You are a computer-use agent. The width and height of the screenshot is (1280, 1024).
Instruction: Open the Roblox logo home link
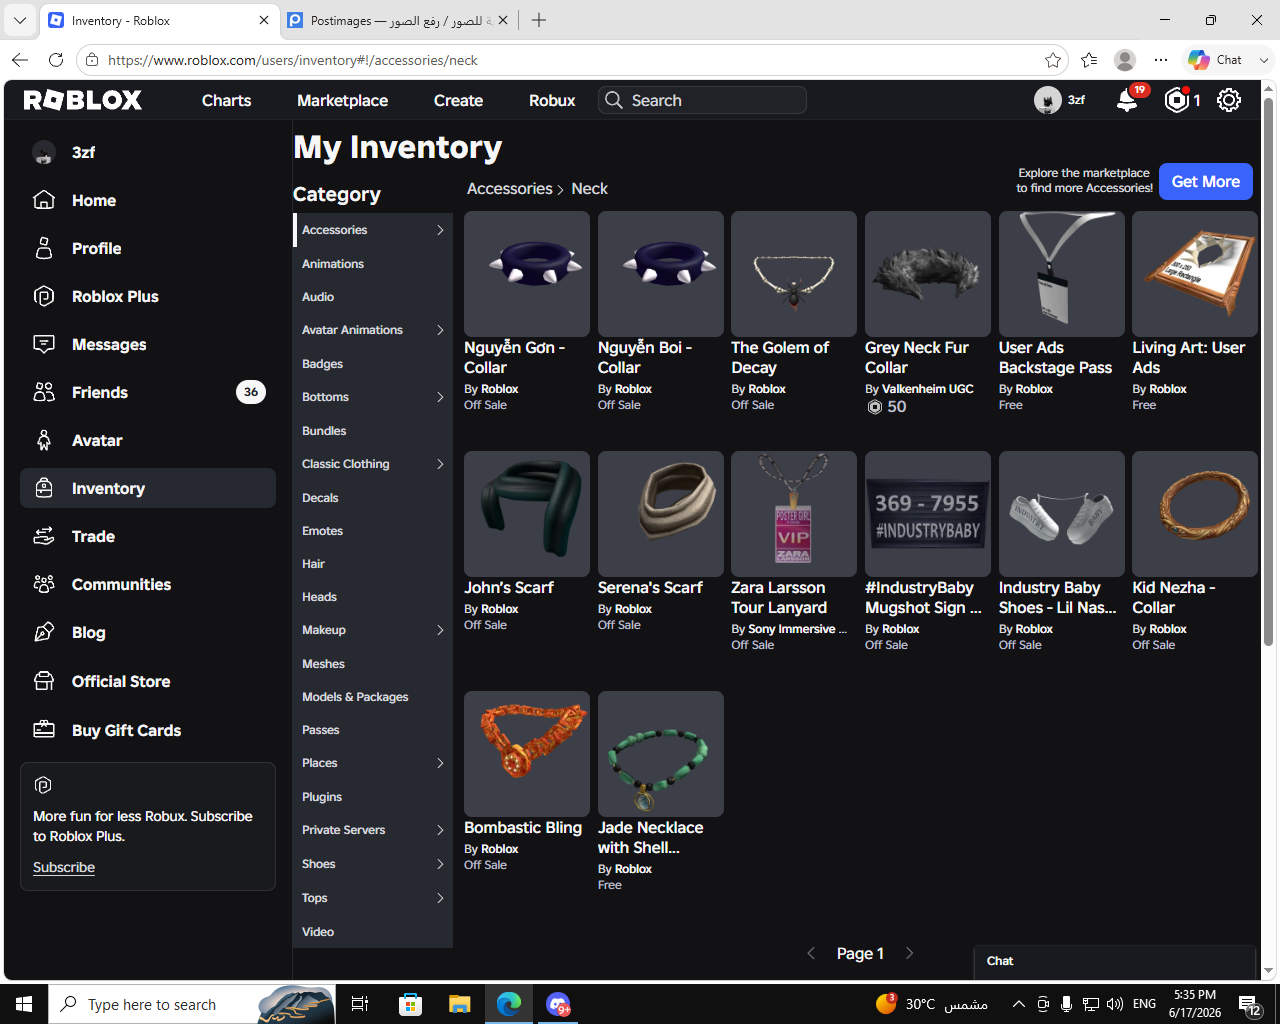[x=83, y=100]
